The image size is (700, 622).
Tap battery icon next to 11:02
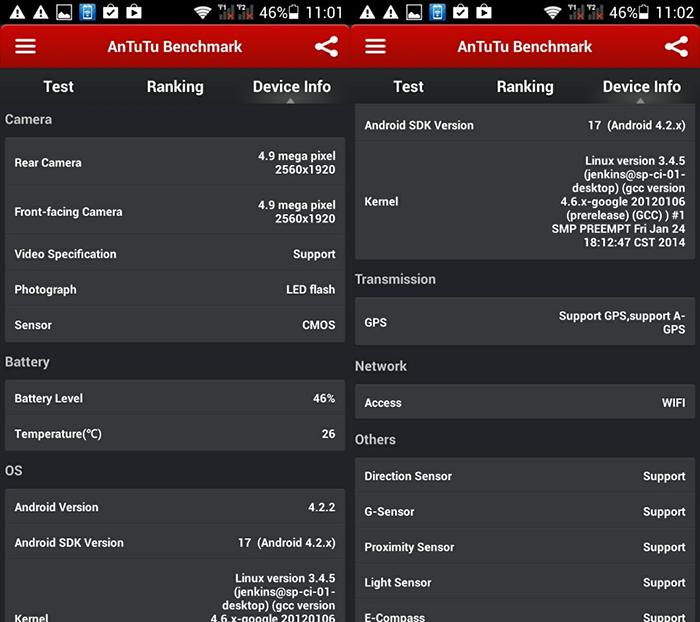pos(644,12)
